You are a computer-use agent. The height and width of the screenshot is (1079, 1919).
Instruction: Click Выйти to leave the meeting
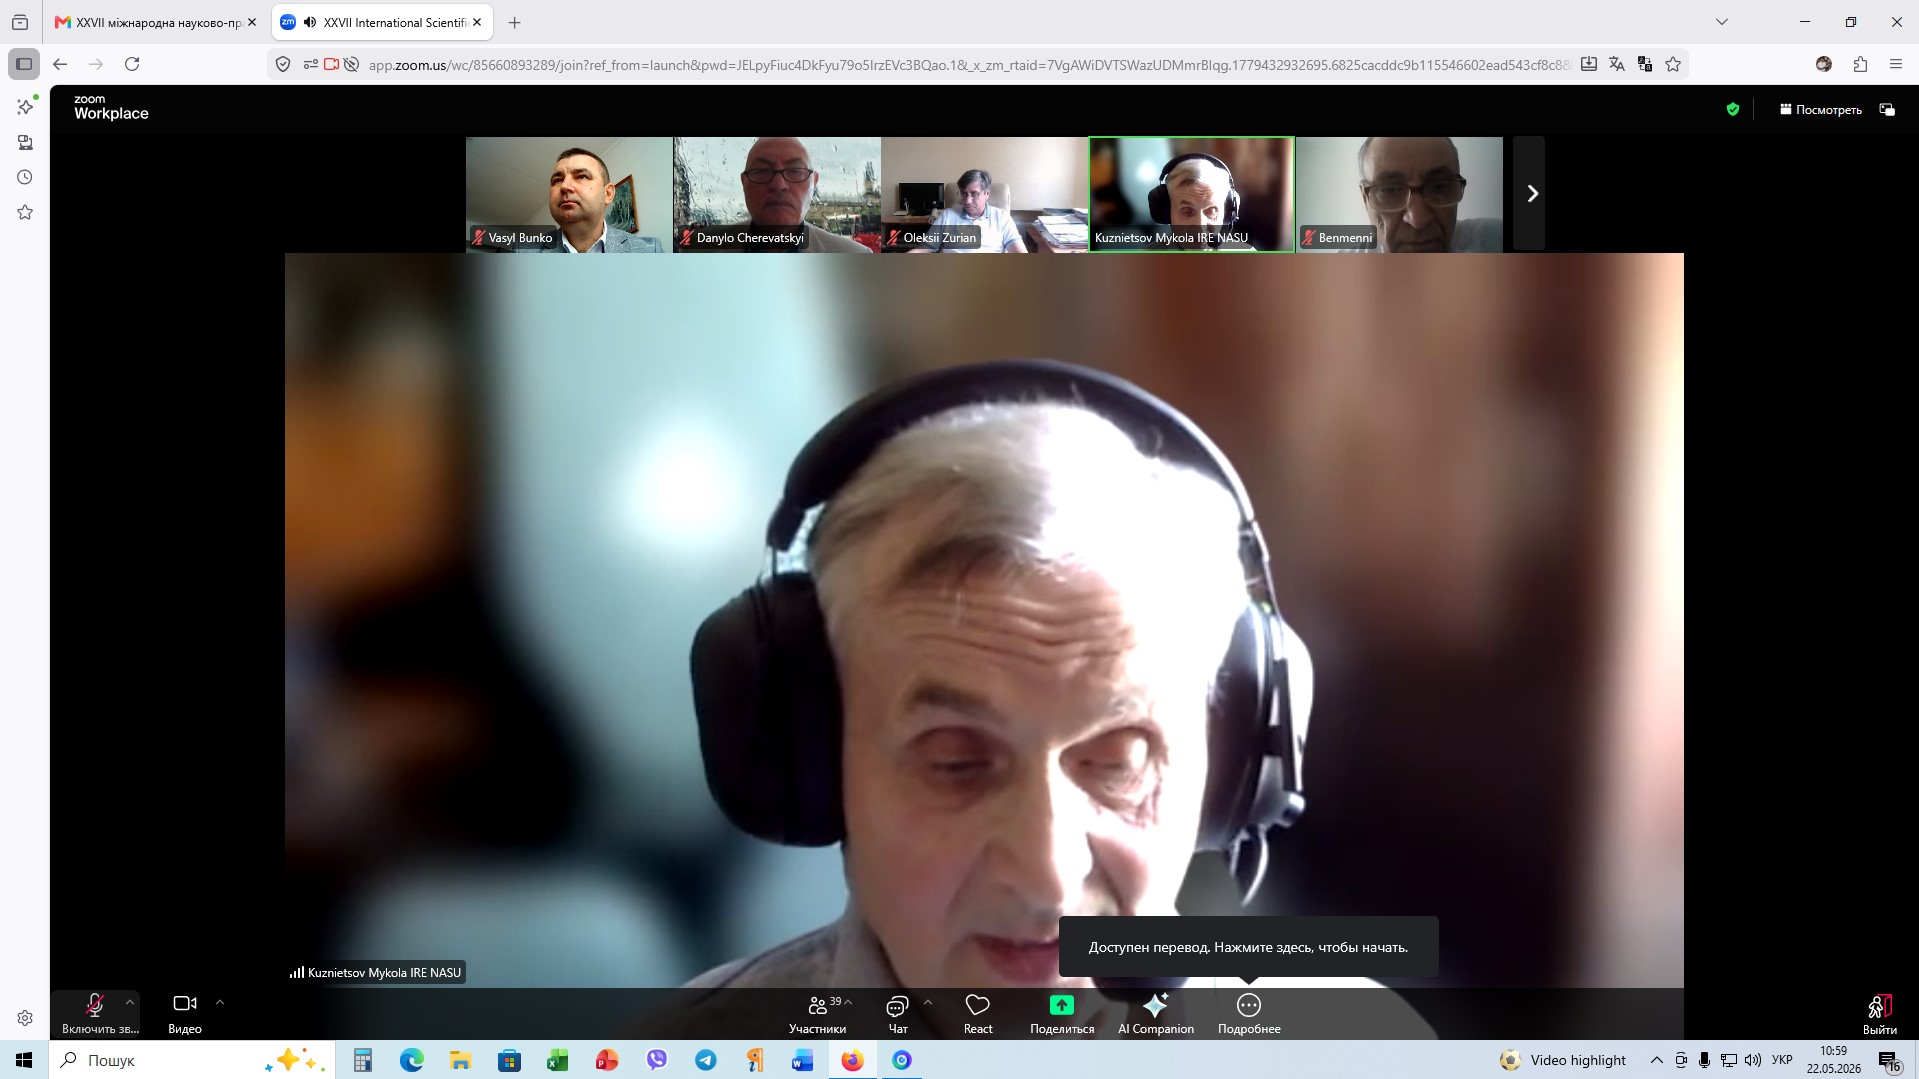coord(1880,1013)
